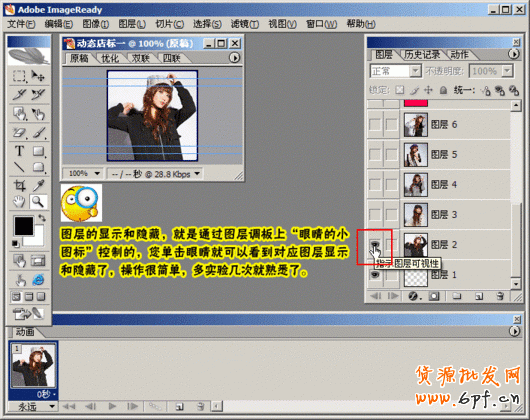Viewport: 530px width, 420px height.
Task: Hide 图层 1 using its eye icon
Action: (375, 275)
